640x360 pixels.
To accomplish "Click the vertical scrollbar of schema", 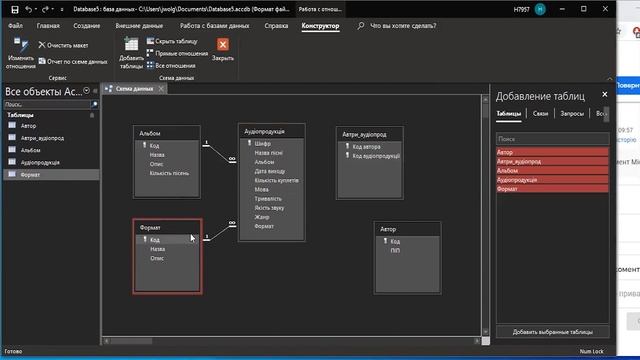I will click(x=485, y=215).
